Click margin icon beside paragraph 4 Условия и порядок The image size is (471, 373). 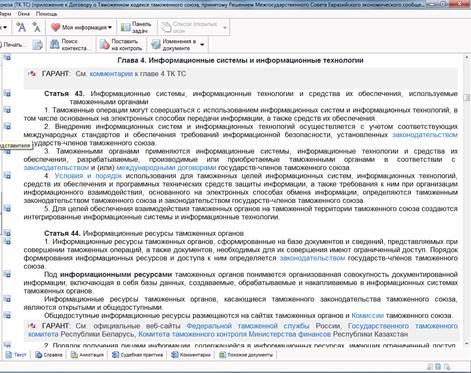click(x=7, y=176)
